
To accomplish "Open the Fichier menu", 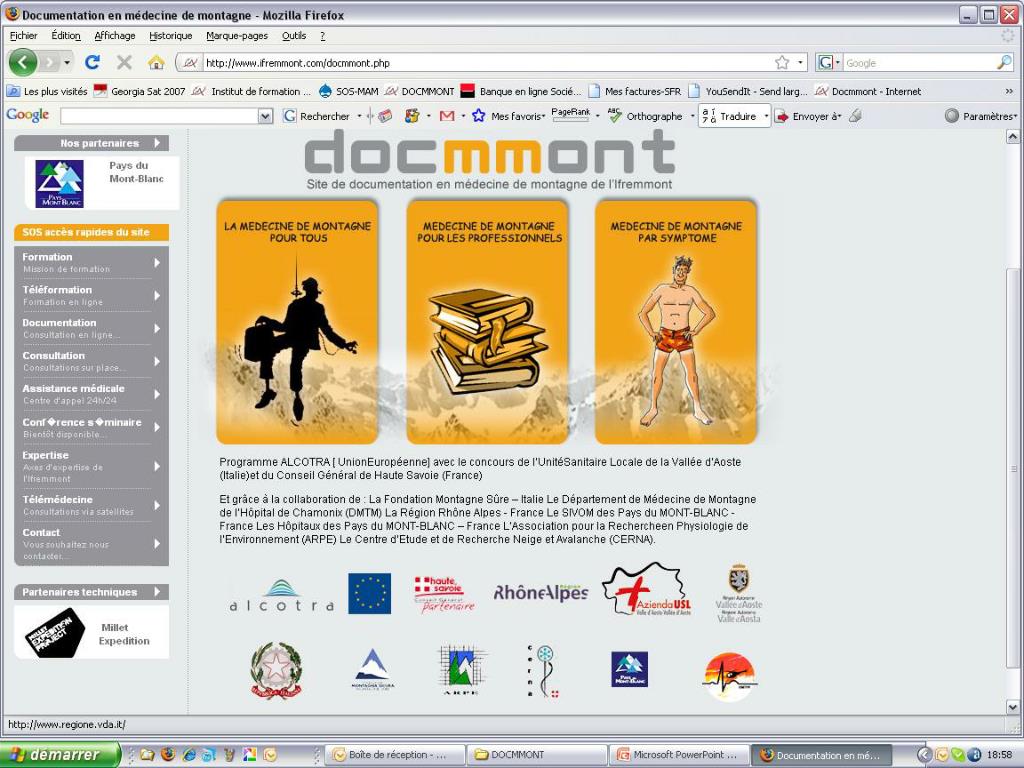I will click(24, 35).
